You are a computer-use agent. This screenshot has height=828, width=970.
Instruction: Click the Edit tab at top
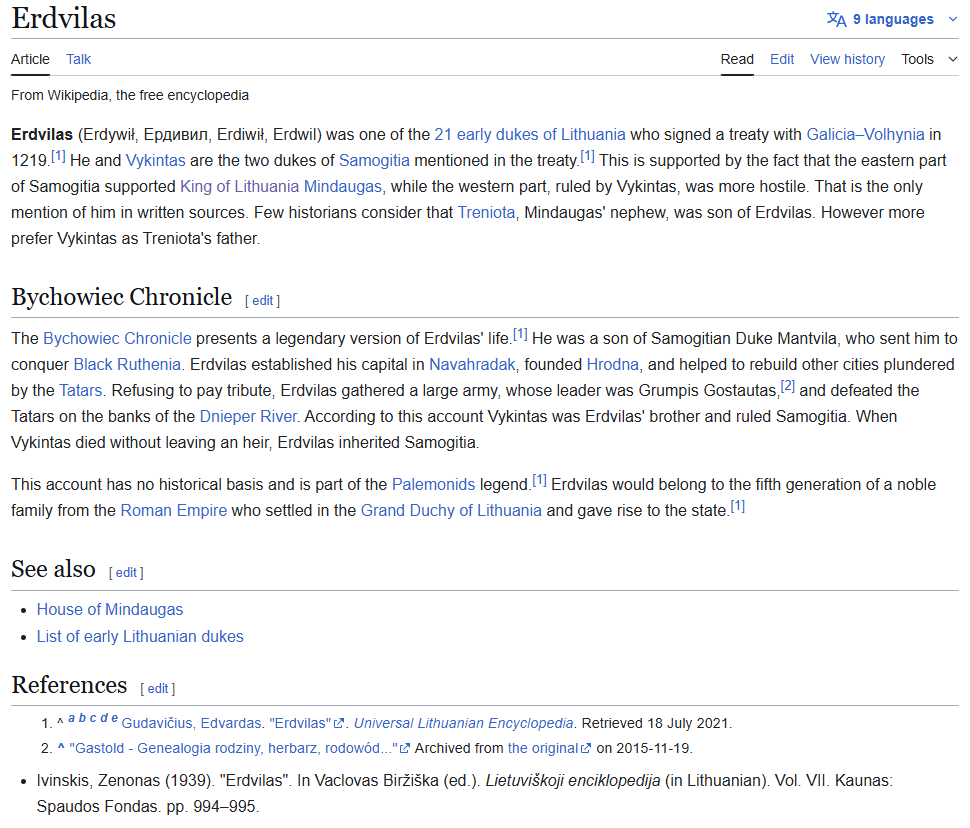(x=782, y=59)
